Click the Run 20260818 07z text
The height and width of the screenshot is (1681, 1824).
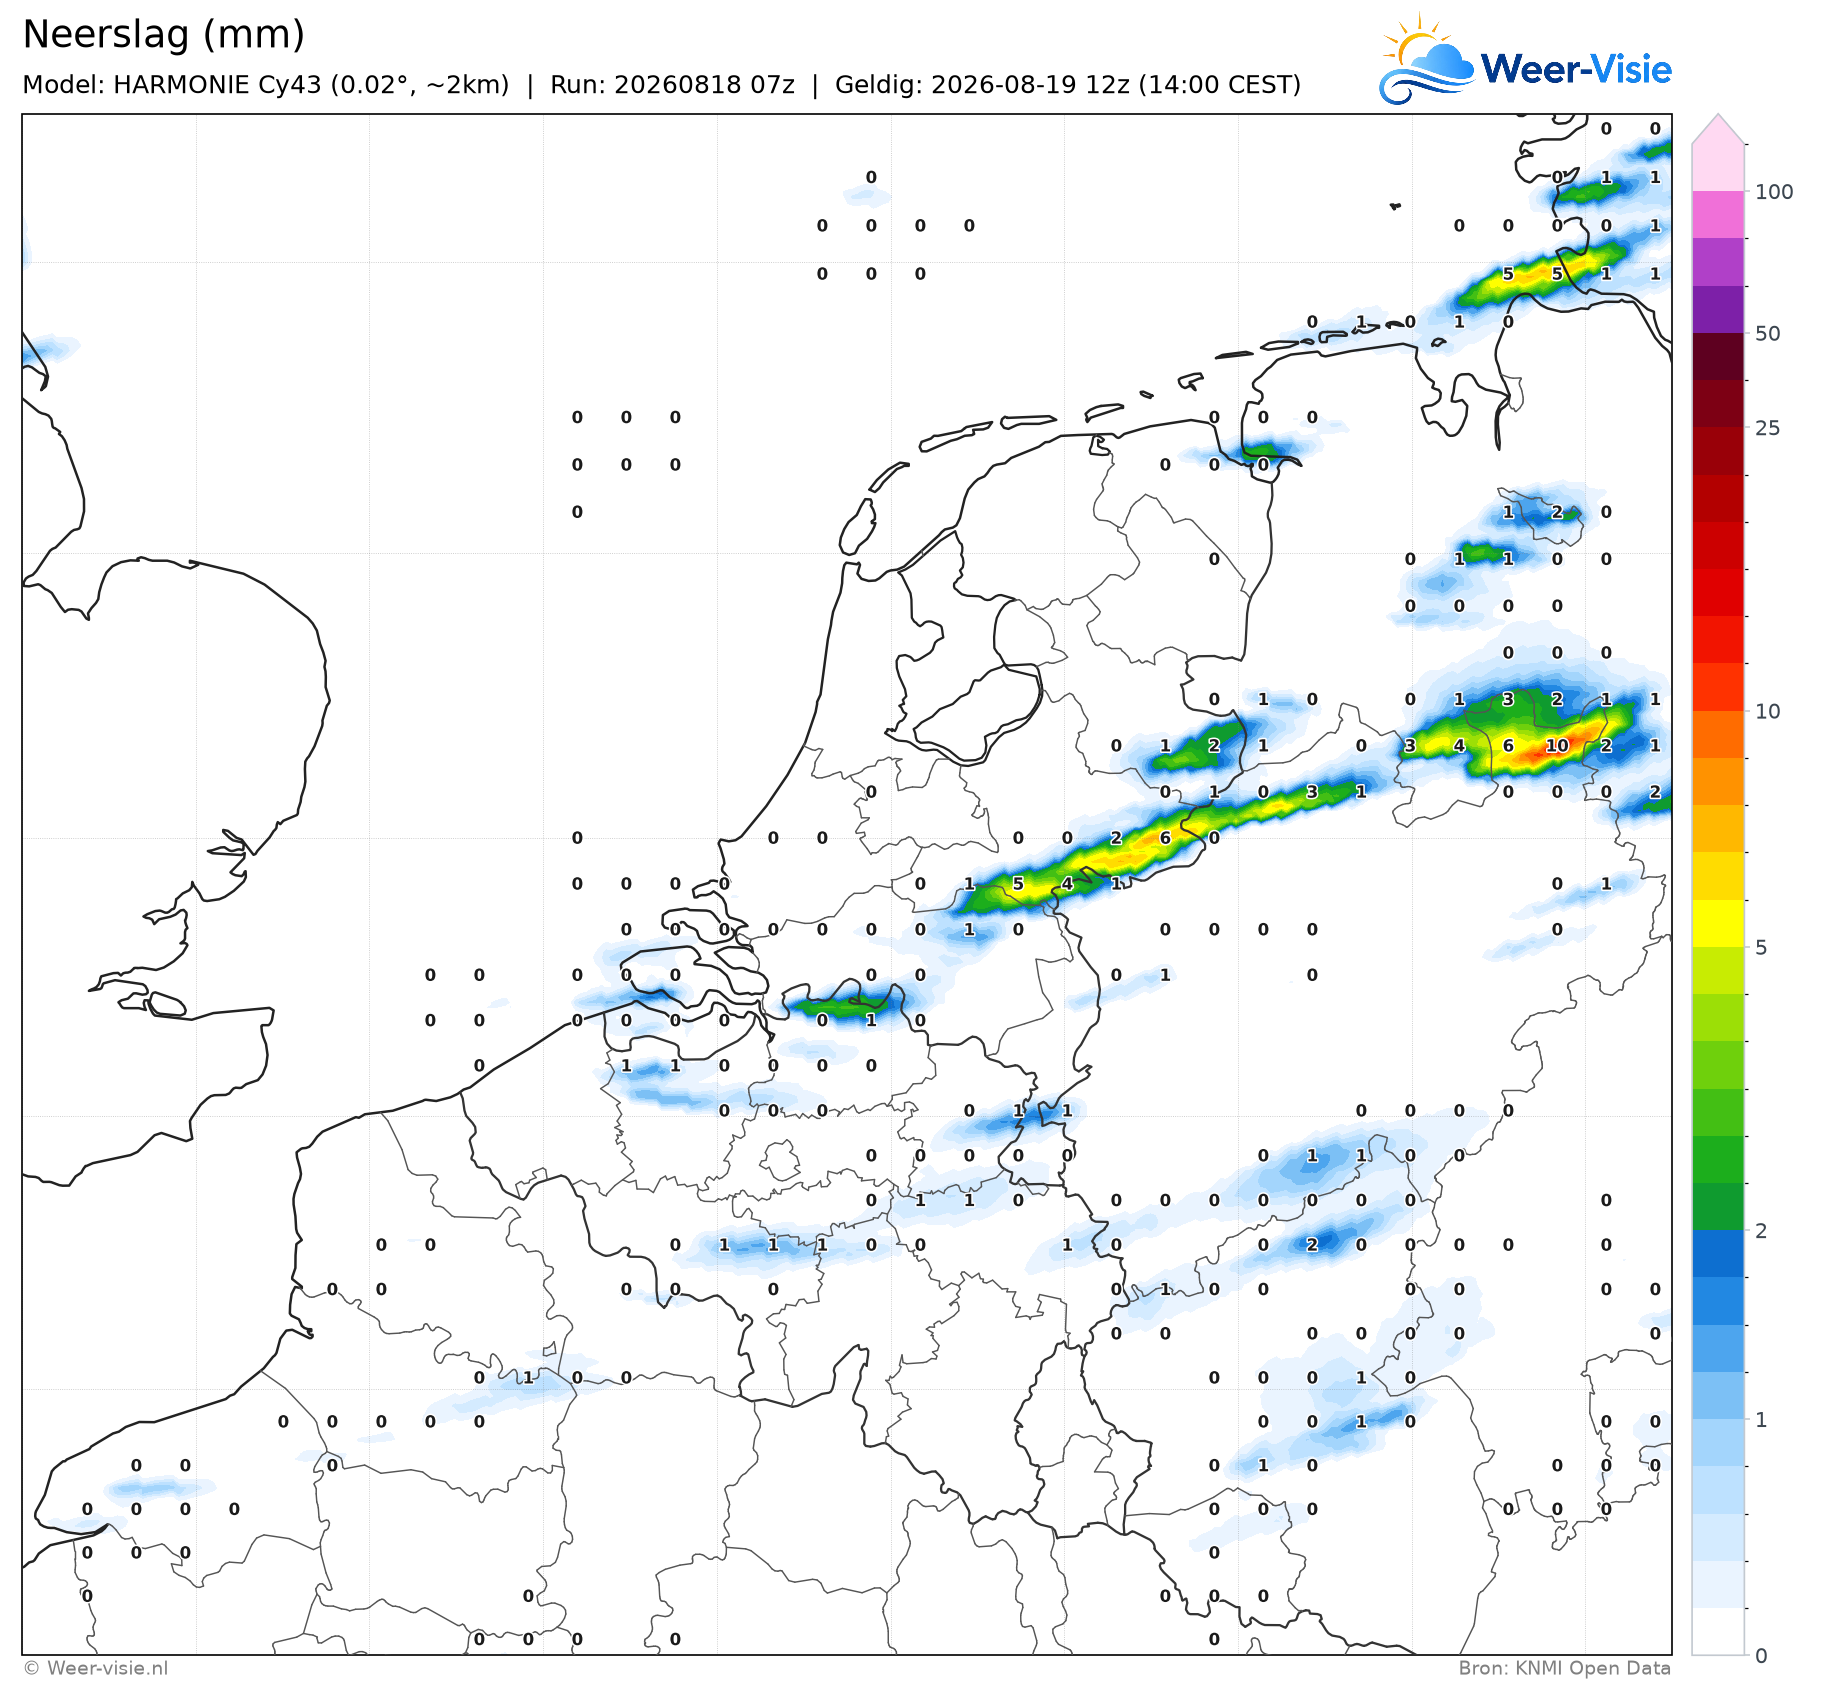point(672,85)
